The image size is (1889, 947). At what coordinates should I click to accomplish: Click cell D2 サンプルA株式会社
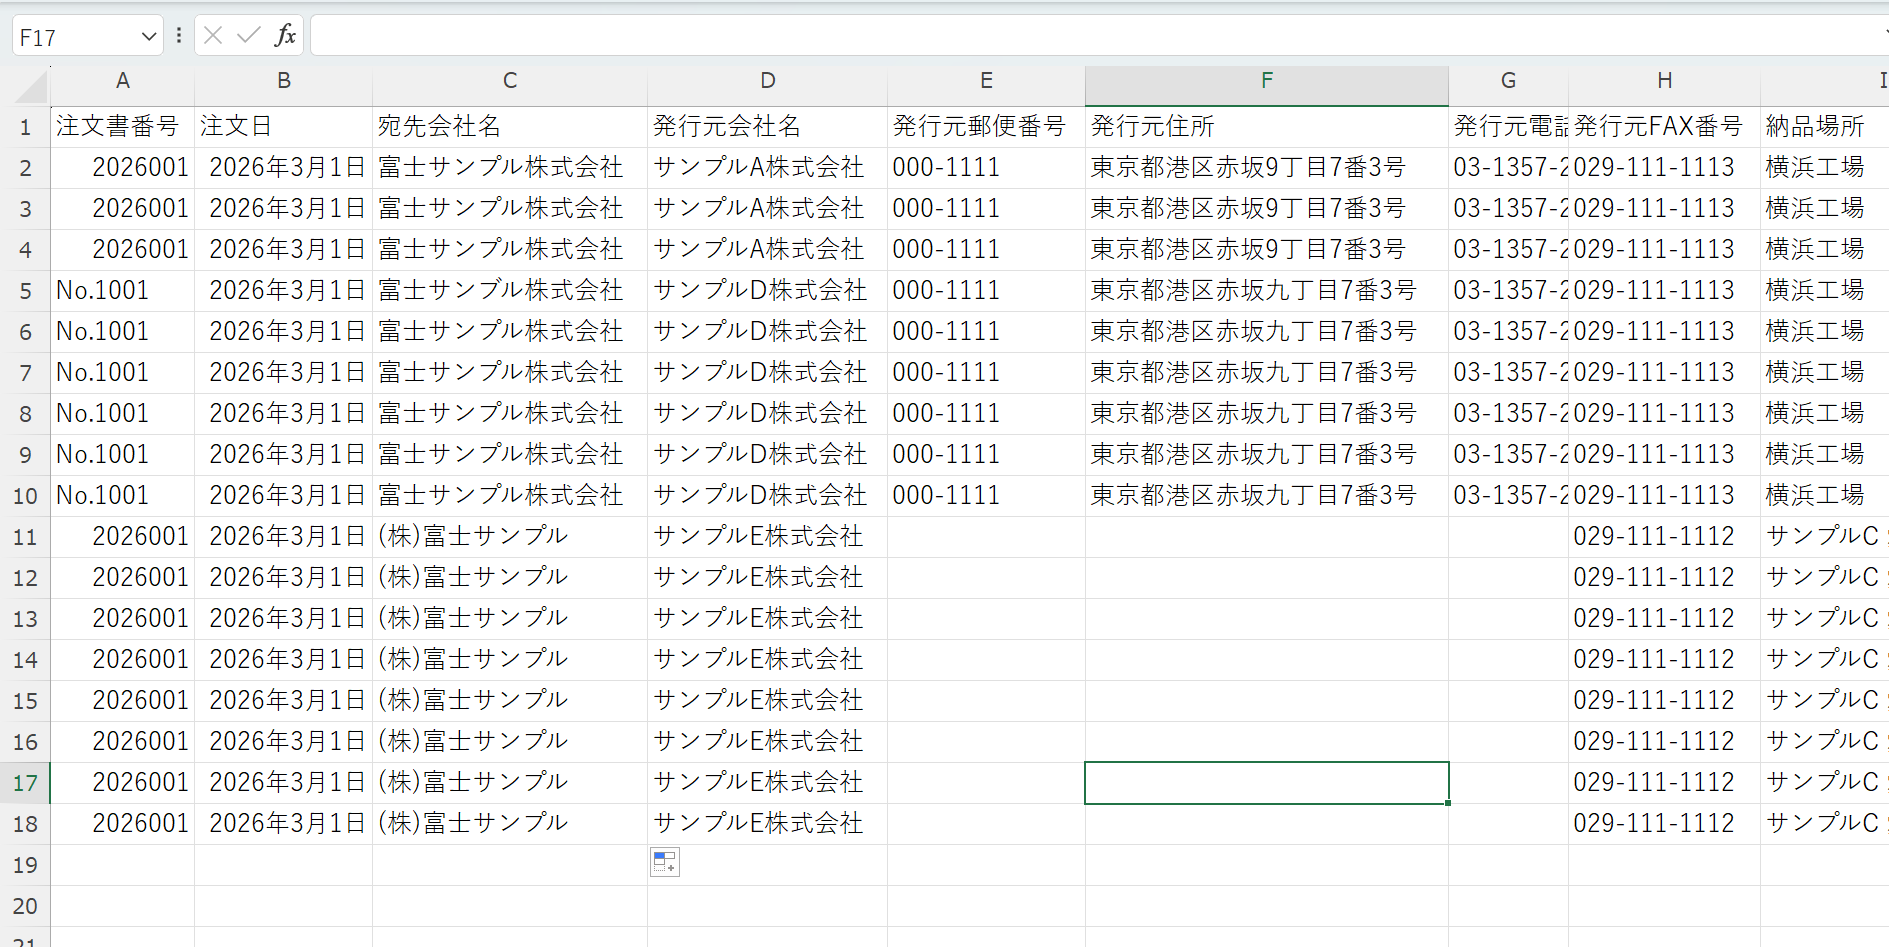pyautogui.click(x=768, y=168)
